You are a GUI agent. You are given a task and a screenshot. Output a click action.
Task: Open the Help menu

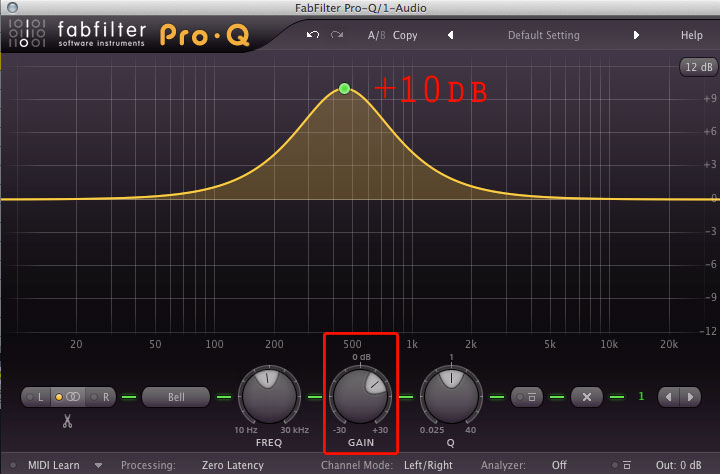tap(691, 35)
